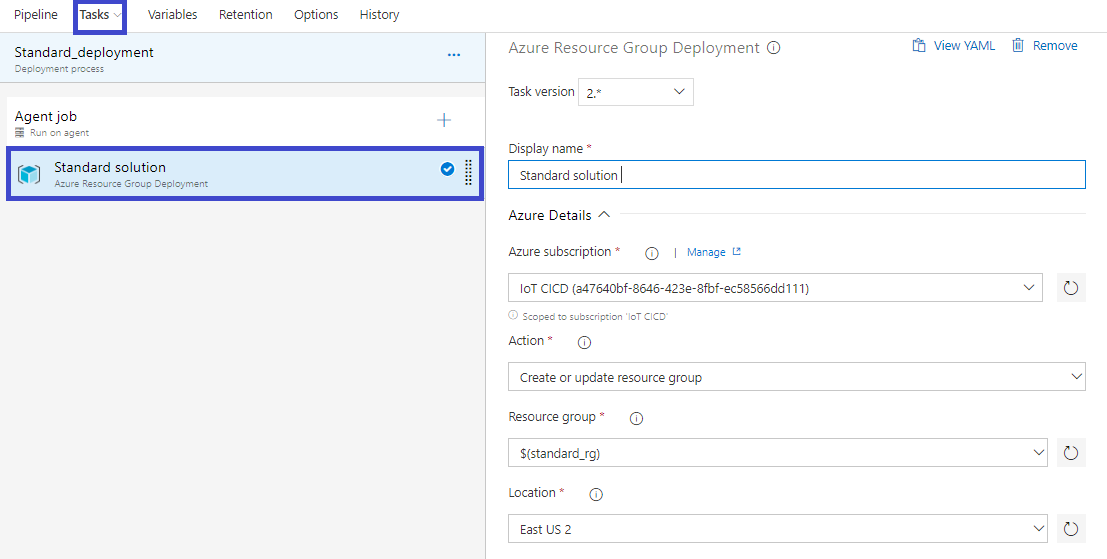
Task: Add a task to Agent job with plus icon
Action: (444, 121)
